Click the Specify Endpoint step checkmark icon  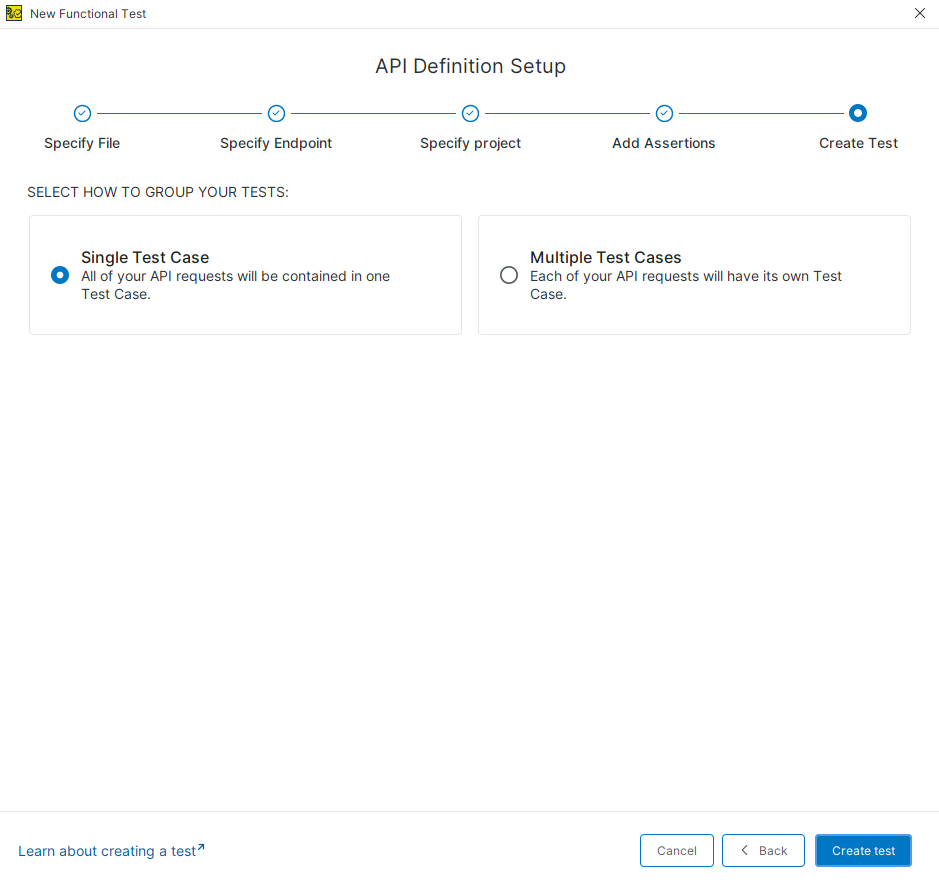tap(276, 113)
